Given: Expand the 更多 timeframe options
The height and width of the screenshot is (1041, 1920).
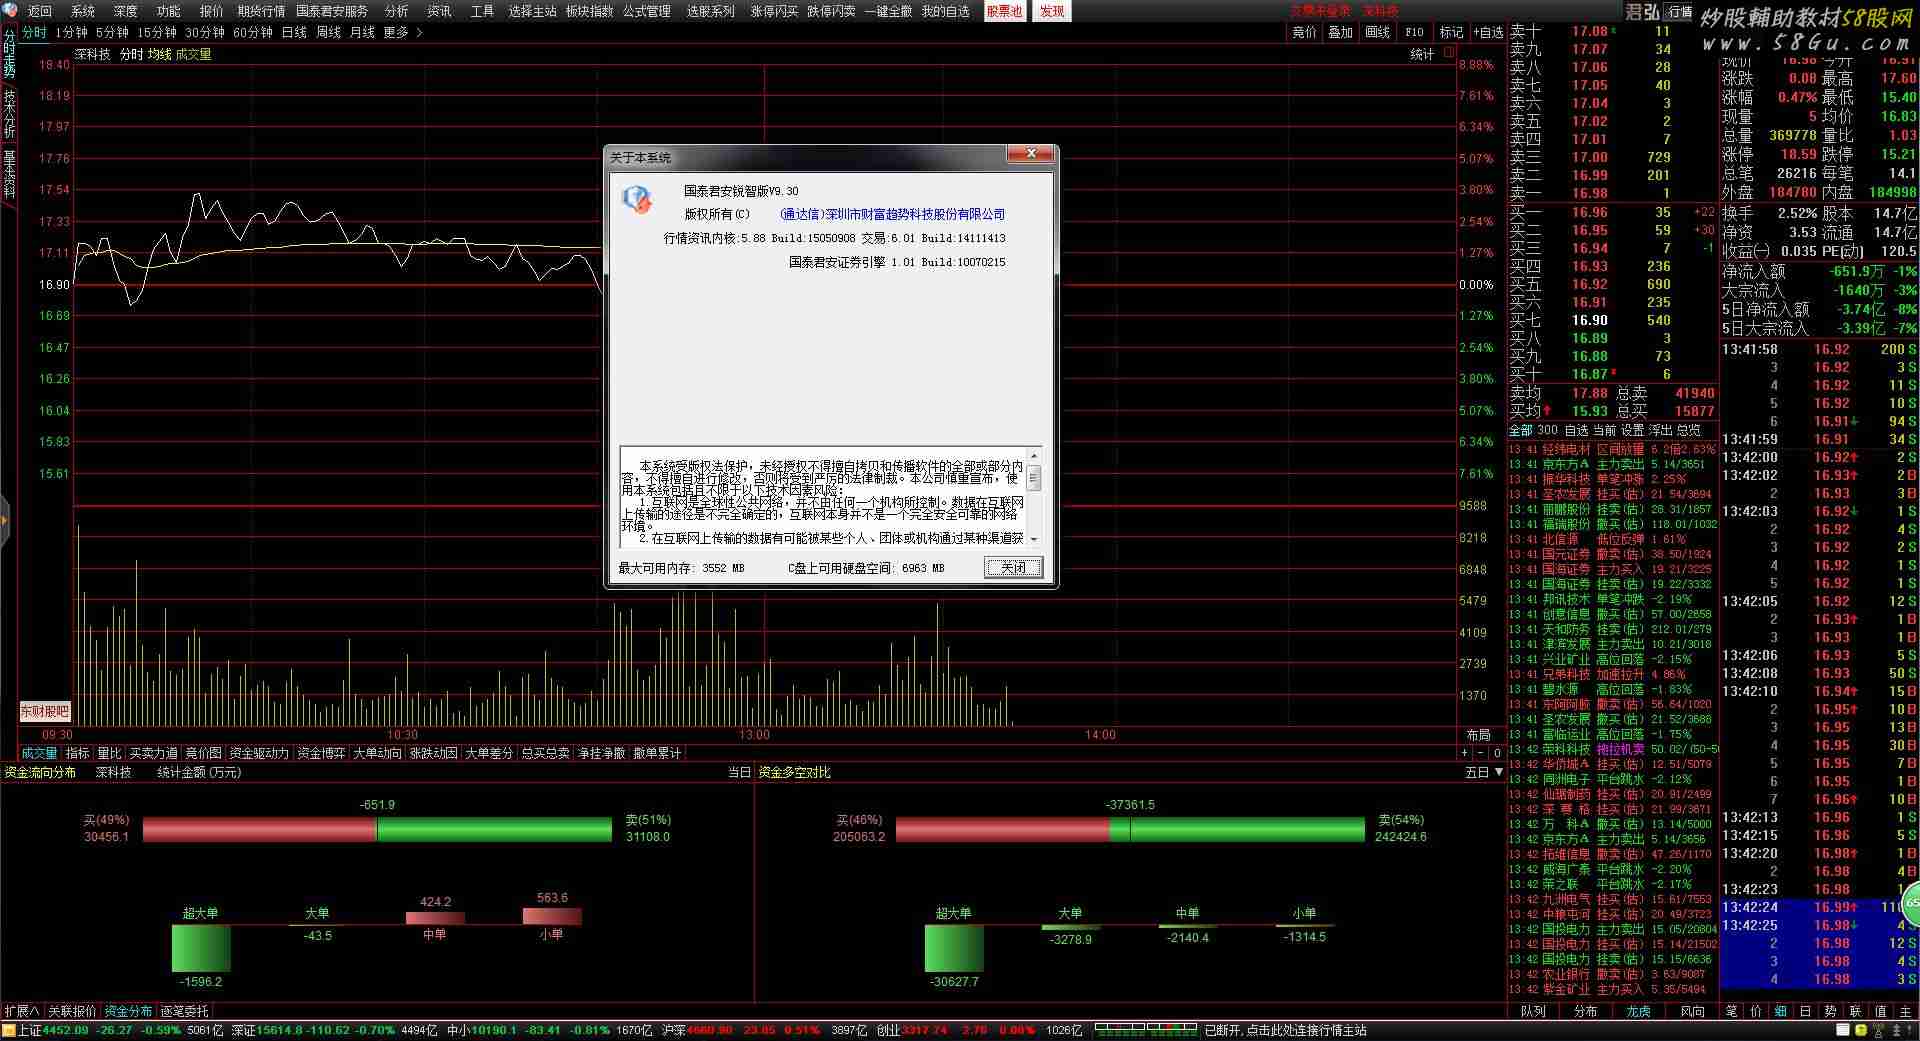Looking at the screenshot, I should pos(396,33).
